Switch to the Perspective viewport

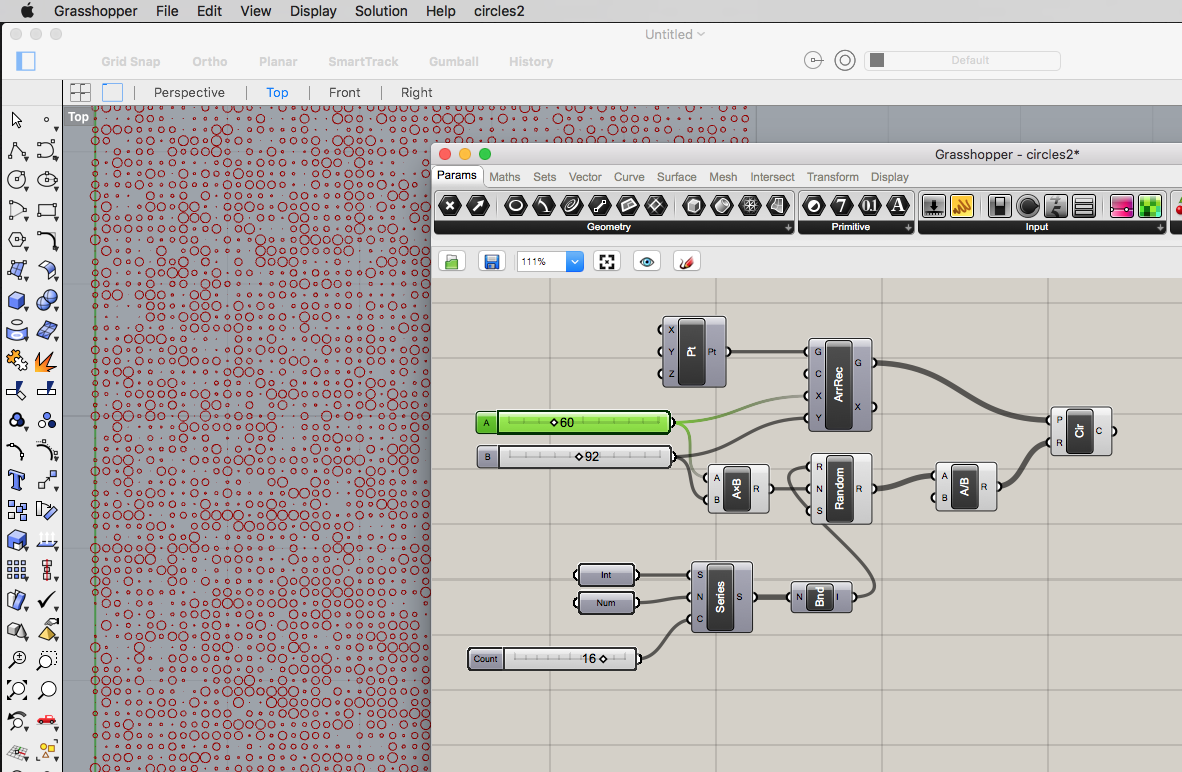click(x=189, y=92)
